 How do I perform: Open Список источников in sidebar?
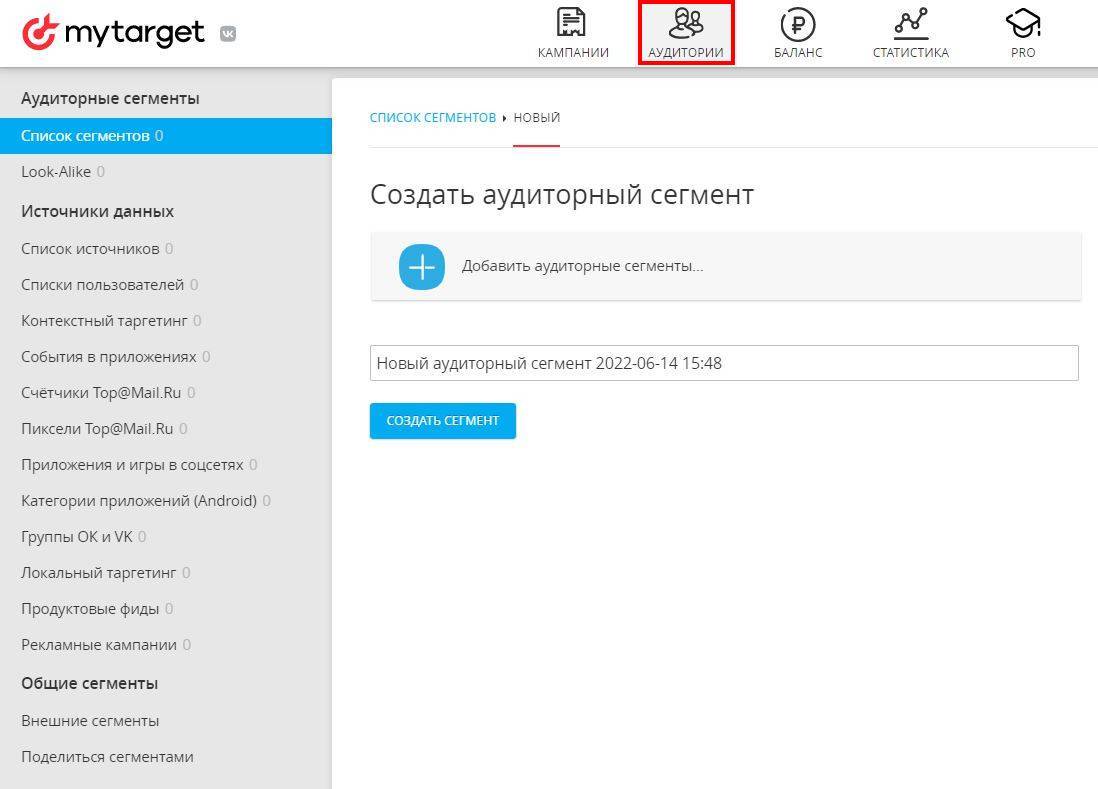90,249
